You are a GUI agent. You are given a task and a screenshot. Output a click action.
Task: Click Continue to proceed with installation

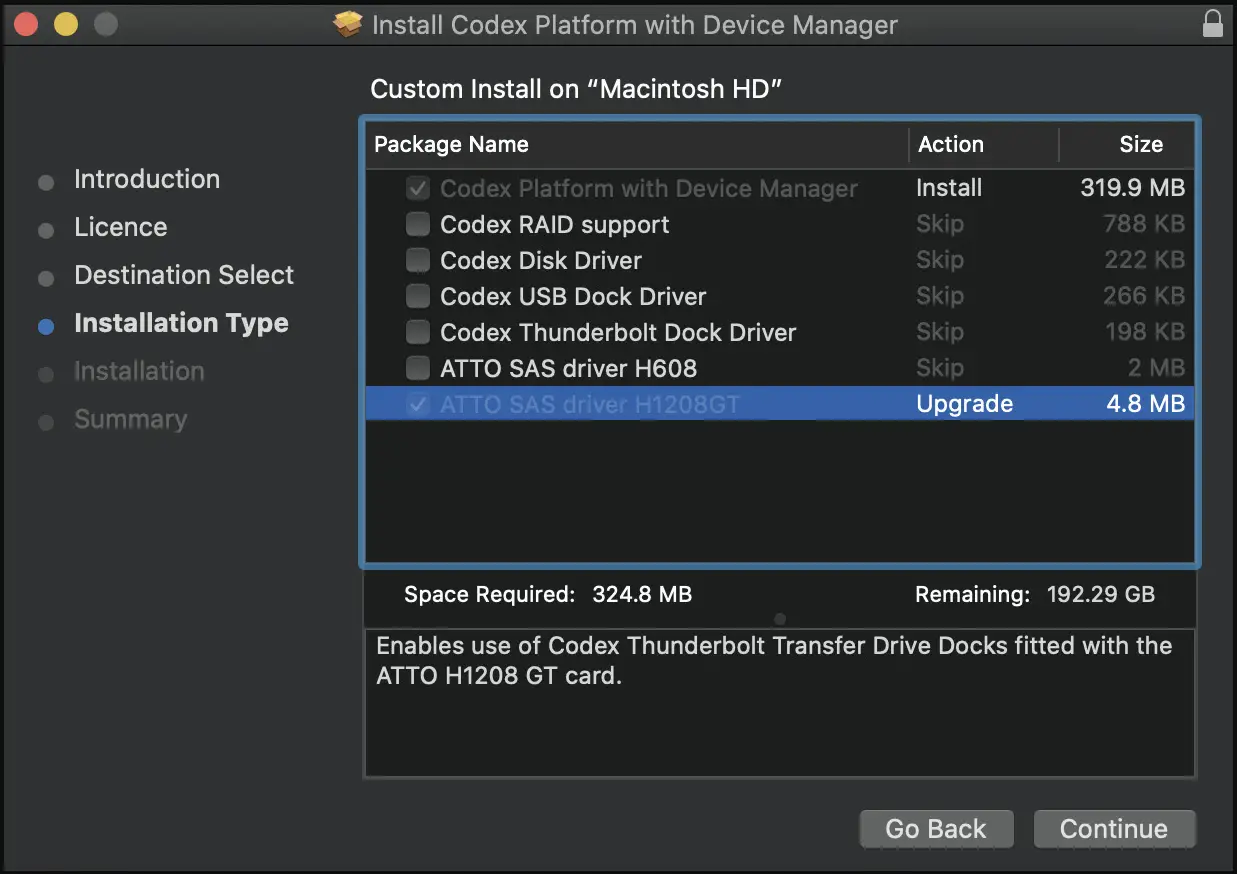[x=1114, y=828]
